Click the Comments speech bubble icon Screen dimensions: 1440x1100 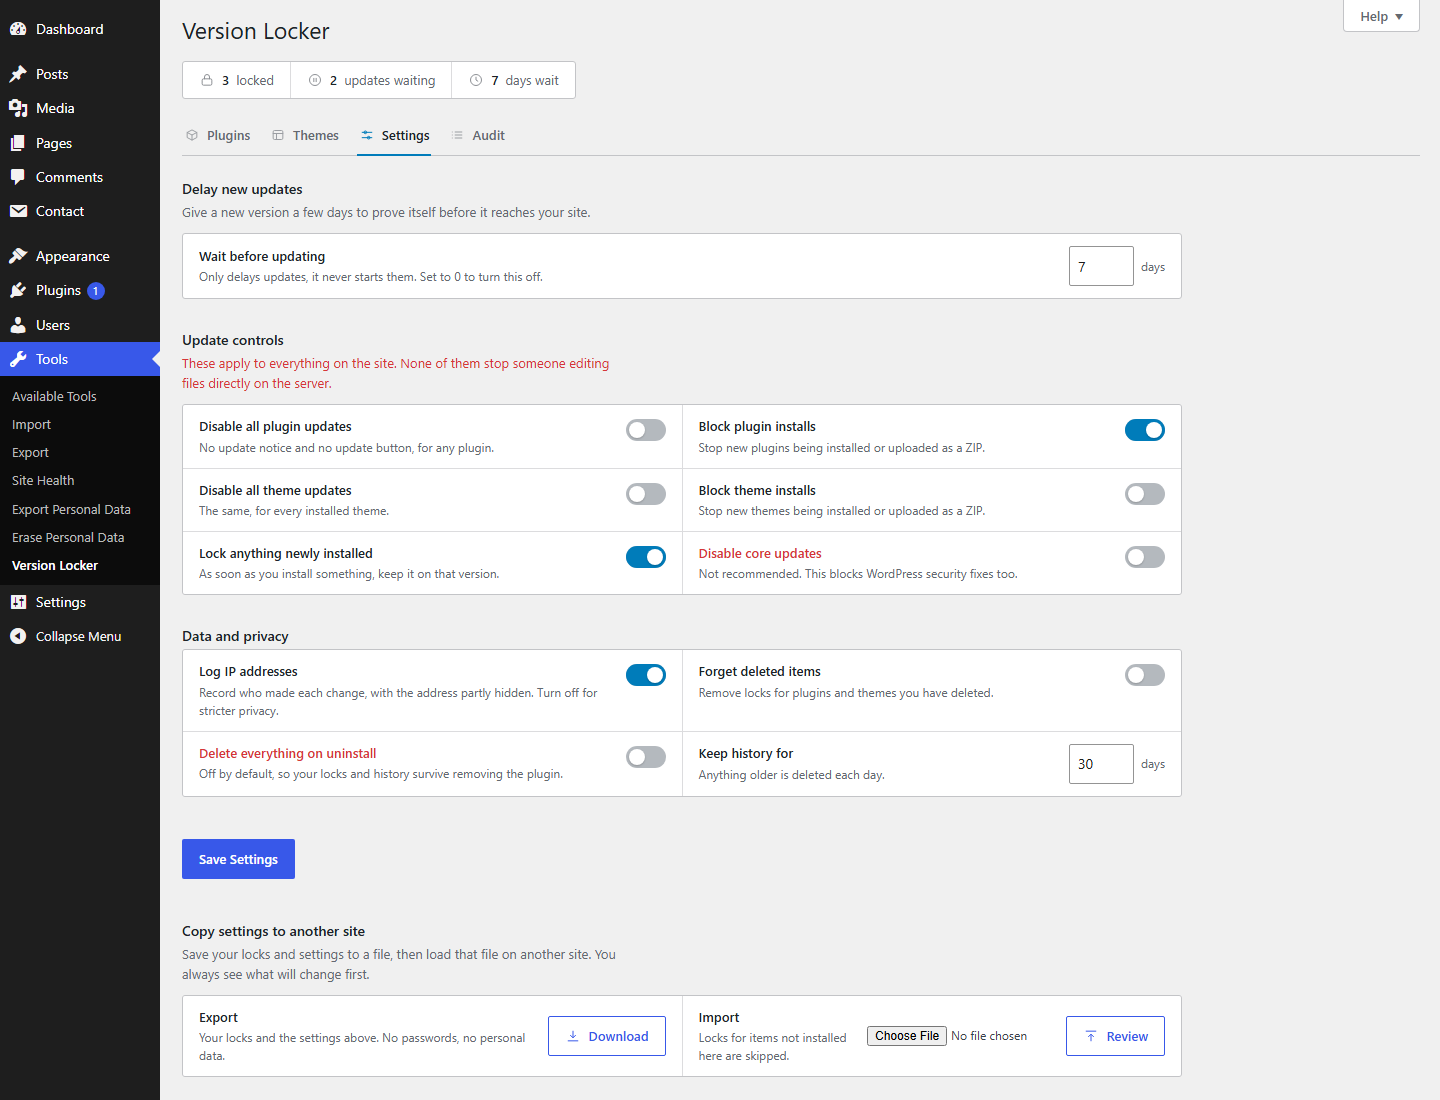18,177
